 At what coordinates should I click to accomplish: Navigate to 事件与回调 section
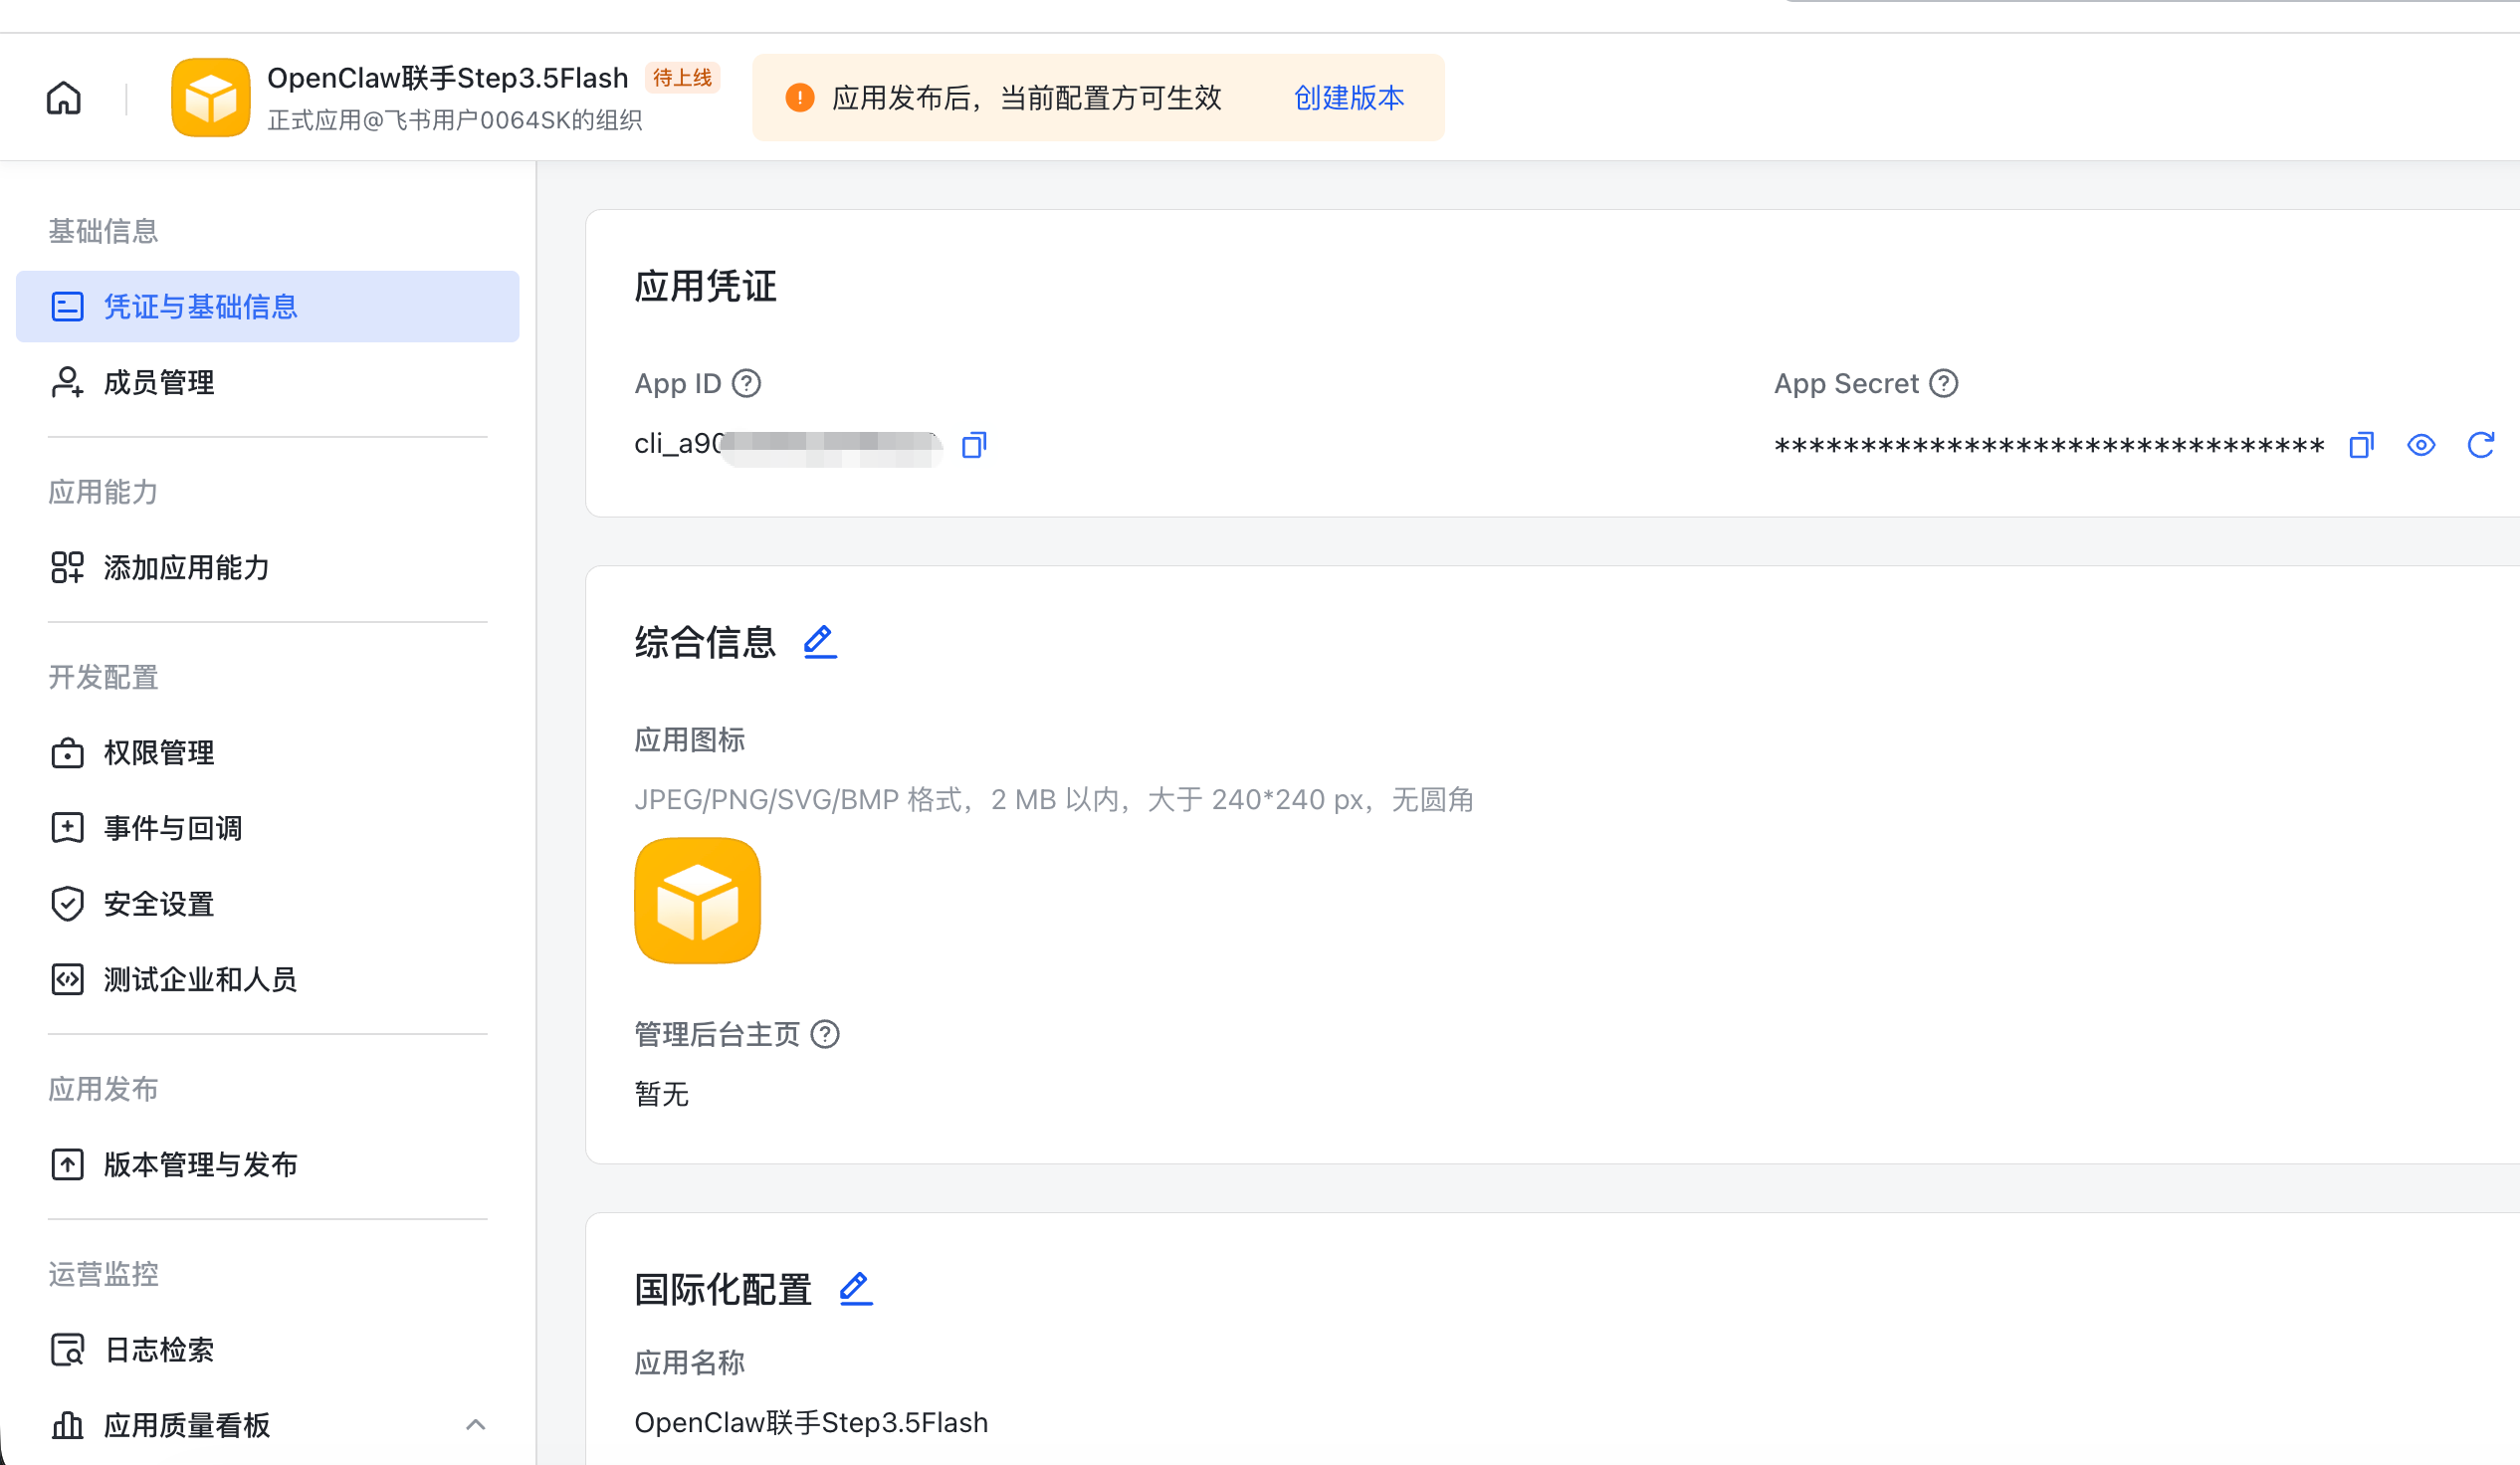(x=173, y=828)
